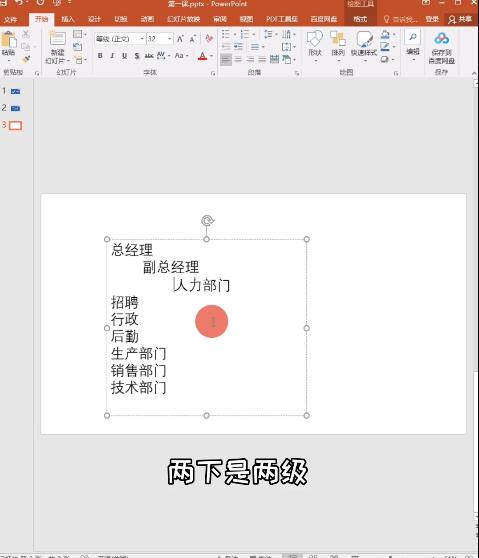Click the 粘贴 paste icon
Viewport: 479px width, 558px height.
pyautogui.click(x=9, y=43)
